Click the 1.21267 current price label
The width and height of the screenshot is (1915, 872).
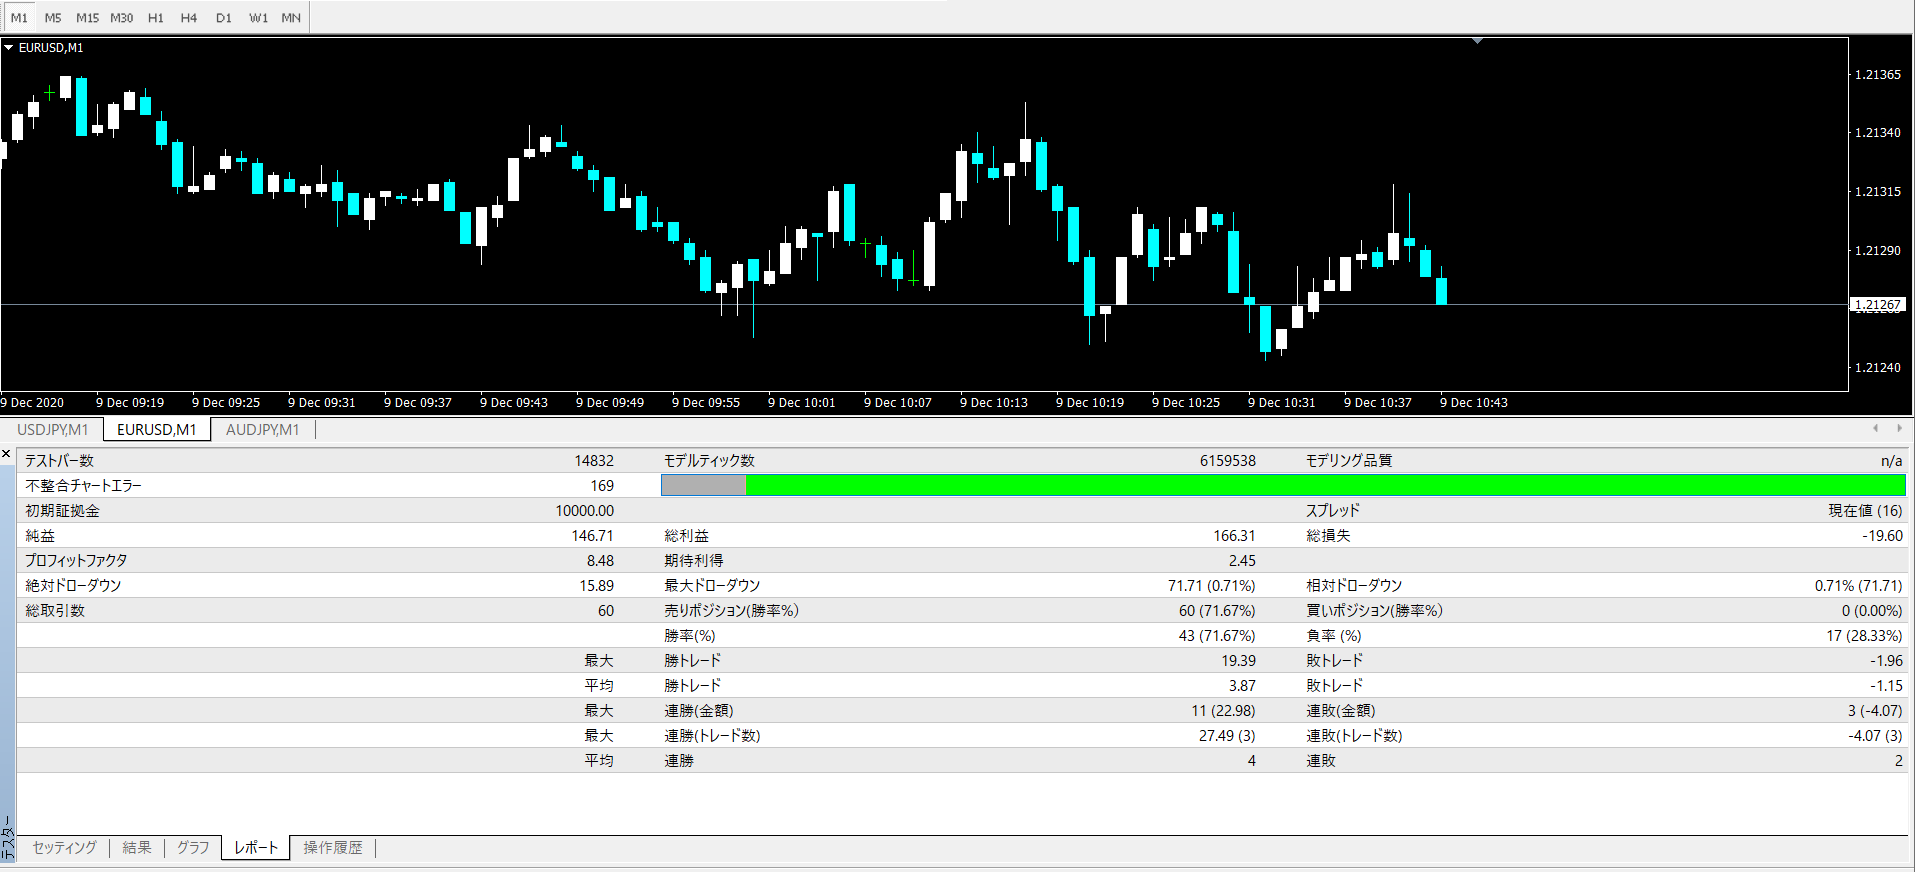click(1877, 304)
